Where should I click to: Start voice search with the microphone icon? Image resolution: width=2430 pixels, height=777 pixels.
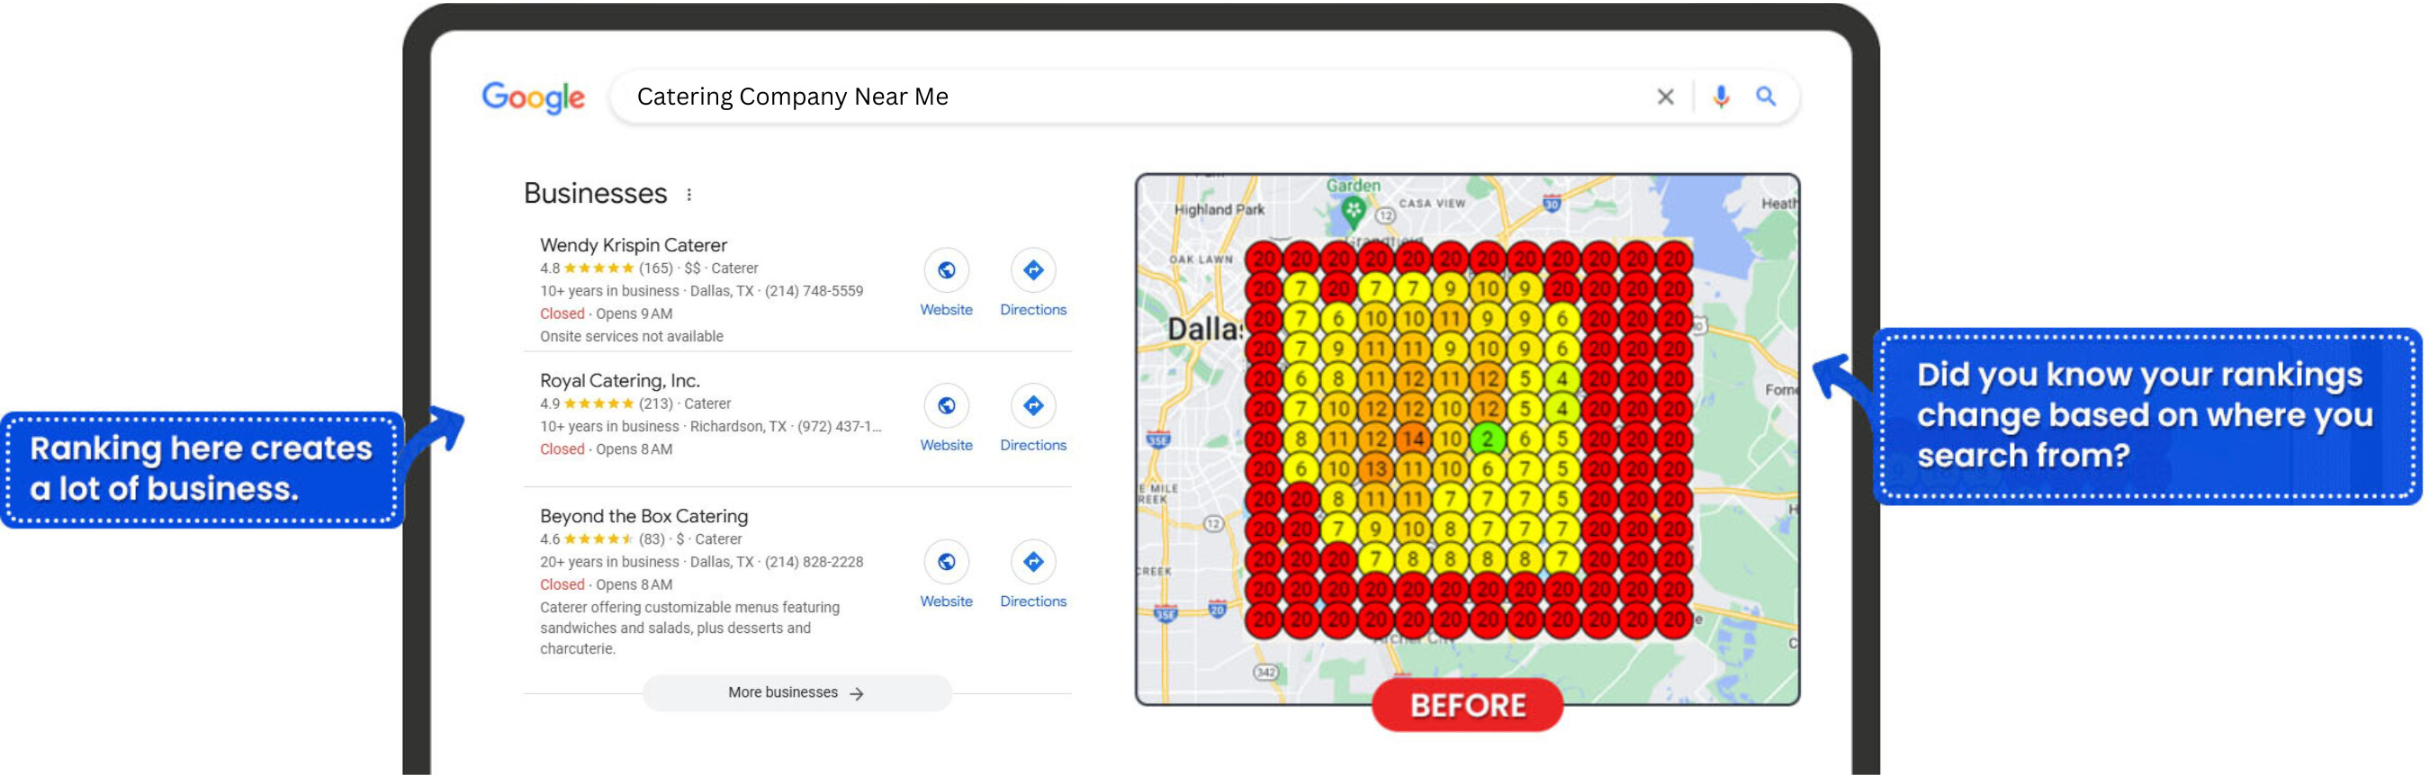tap(1720, 97)
